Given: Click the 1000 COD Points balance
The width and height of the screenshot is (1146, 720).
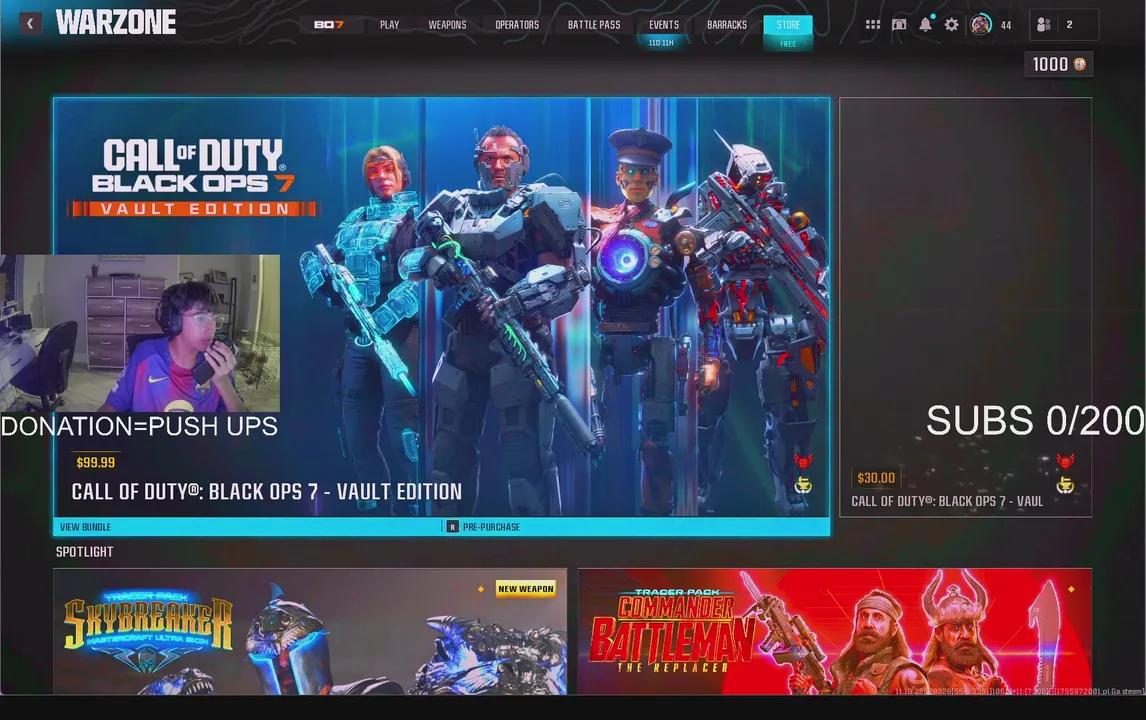Looking at the screenshot, I should pos(1058,64).
